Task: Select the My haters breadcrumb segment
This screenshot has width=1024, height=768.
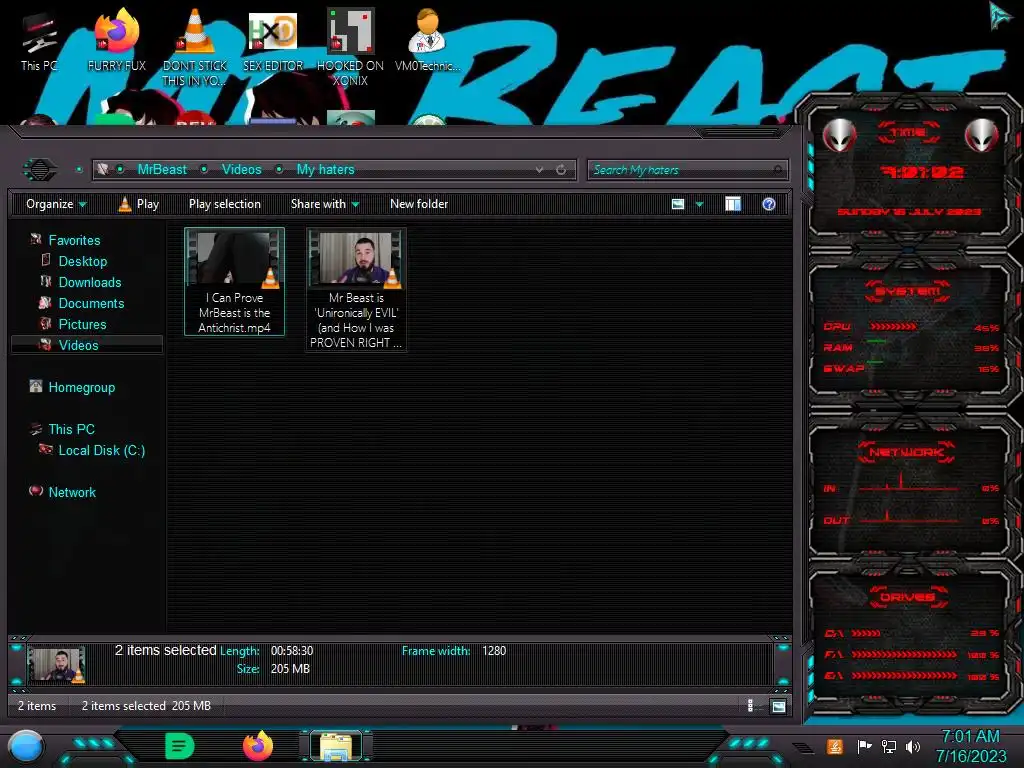Action: click(325, 170)
